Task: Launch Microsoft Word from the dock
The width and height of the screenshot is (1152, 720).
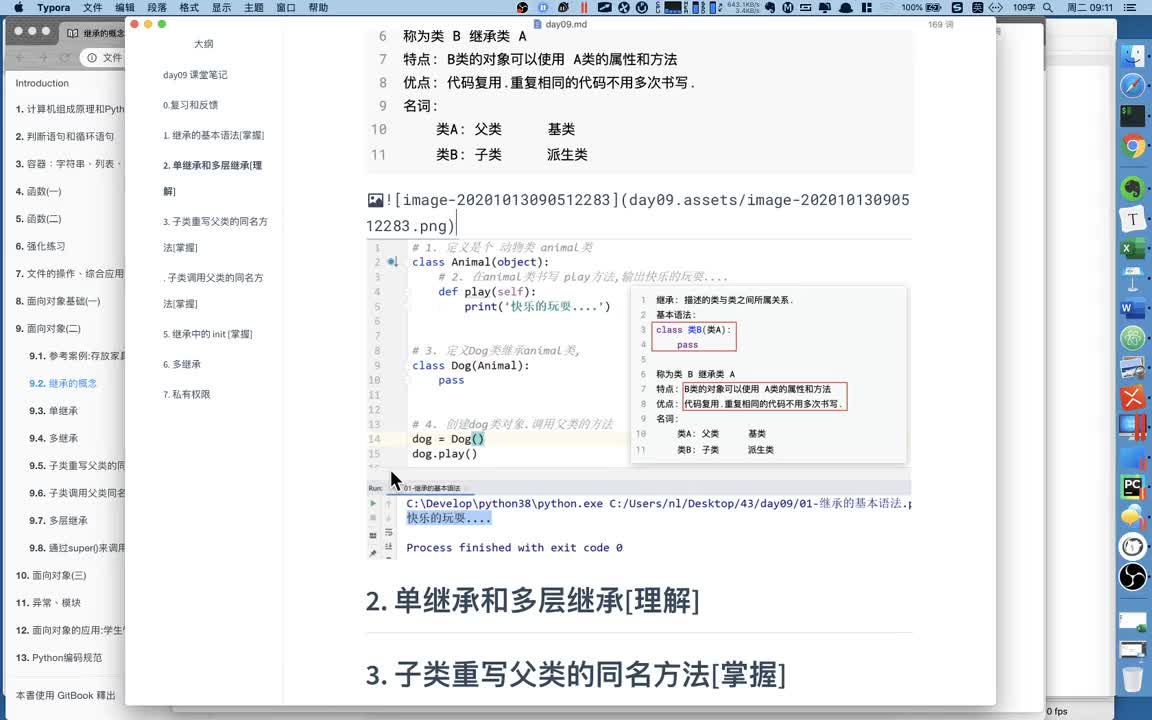Action: pos(1132,309)
